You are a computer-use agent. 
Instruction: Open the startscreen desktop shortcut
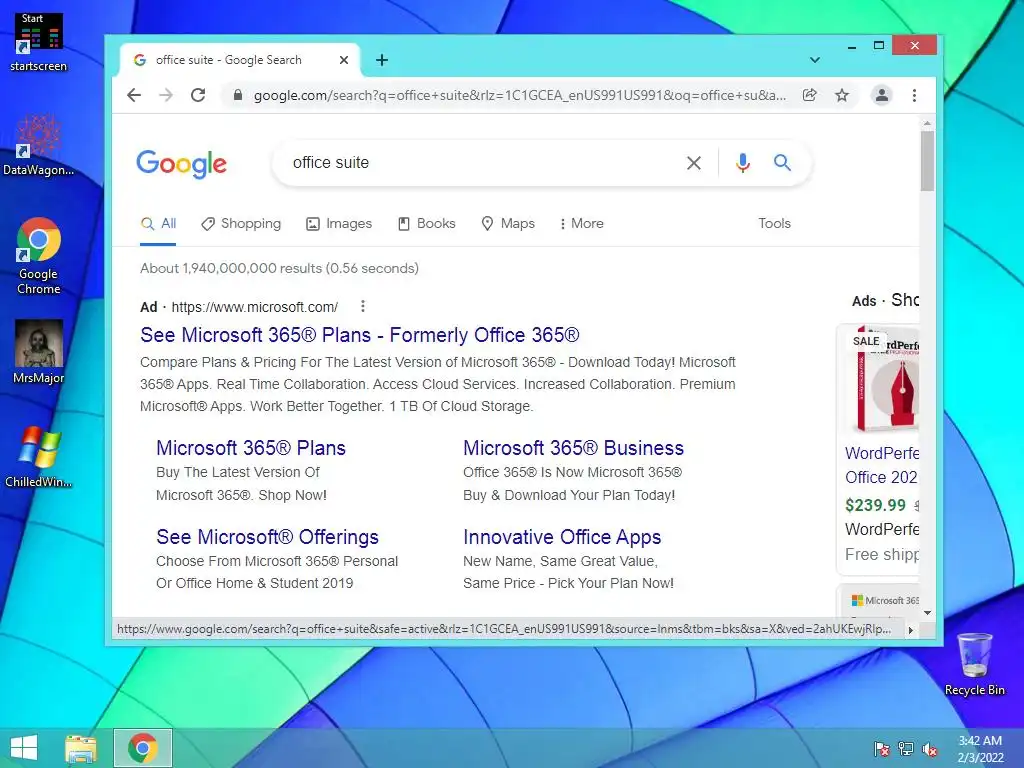(39, 42)
